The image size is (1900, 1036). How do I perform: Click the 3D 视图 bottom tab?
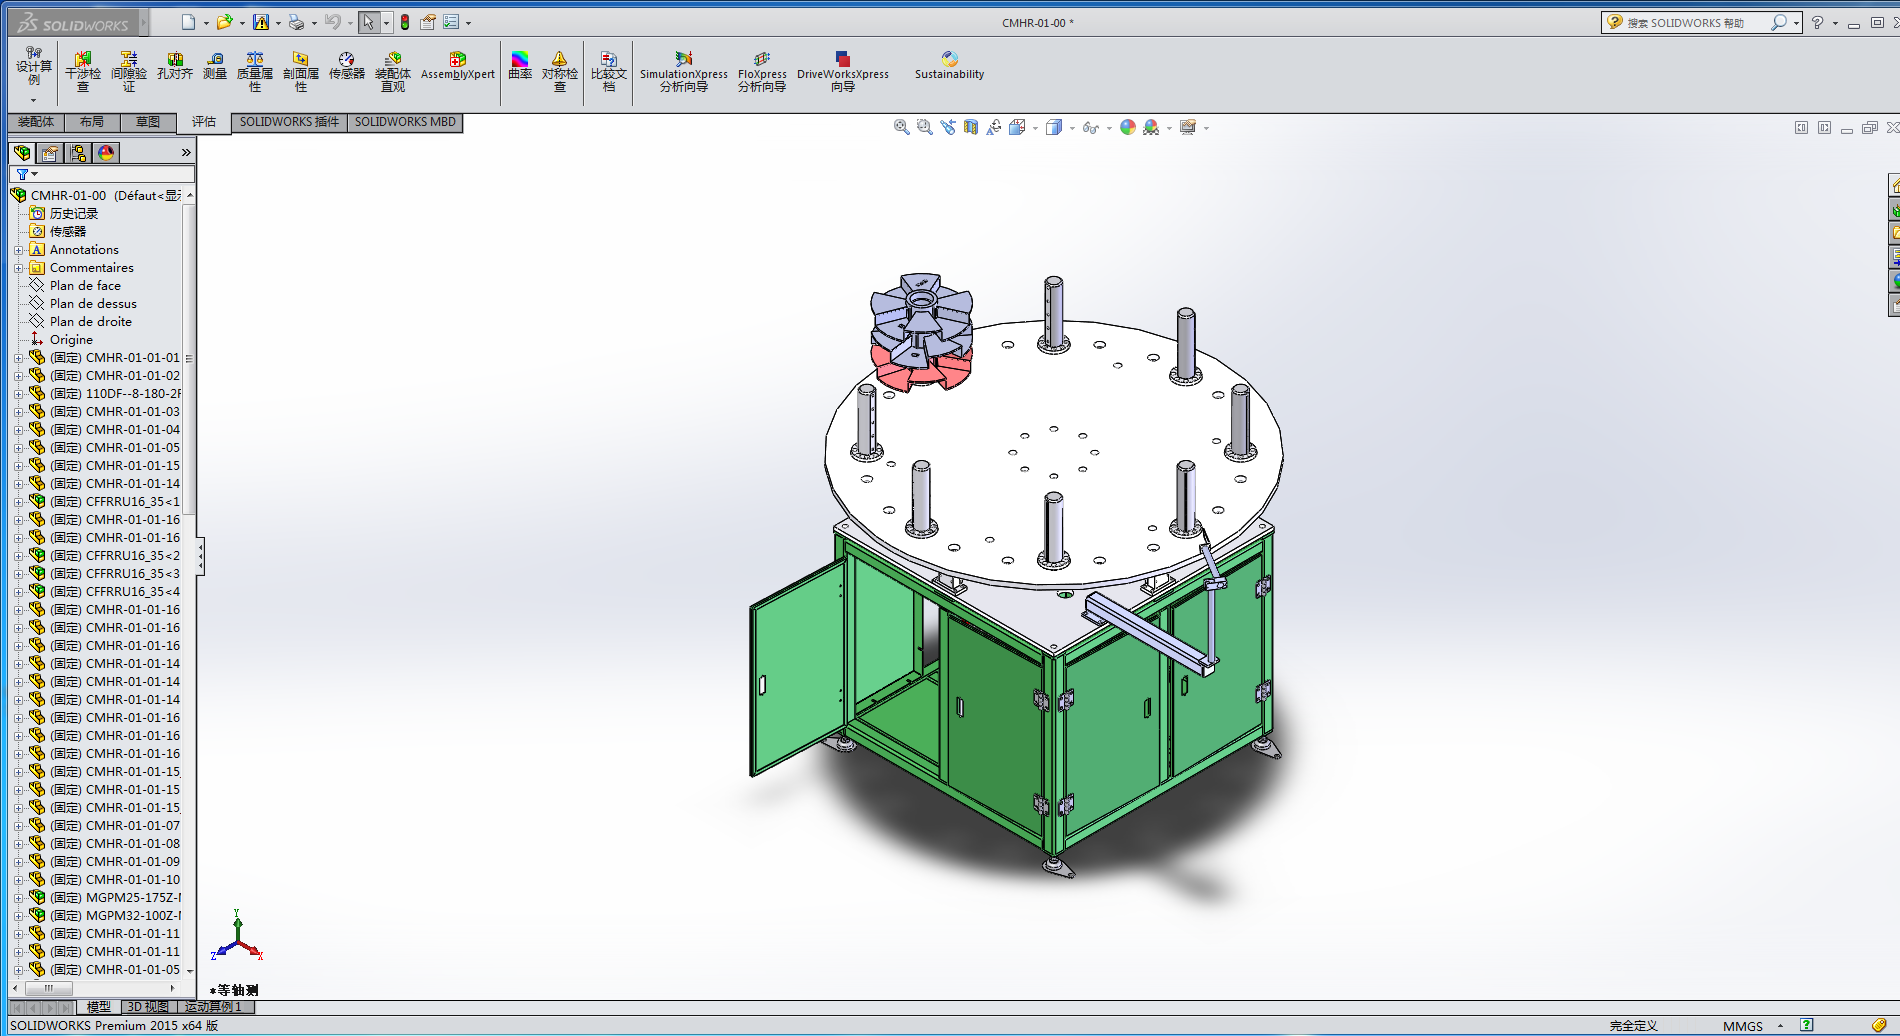pos(148,1007)
